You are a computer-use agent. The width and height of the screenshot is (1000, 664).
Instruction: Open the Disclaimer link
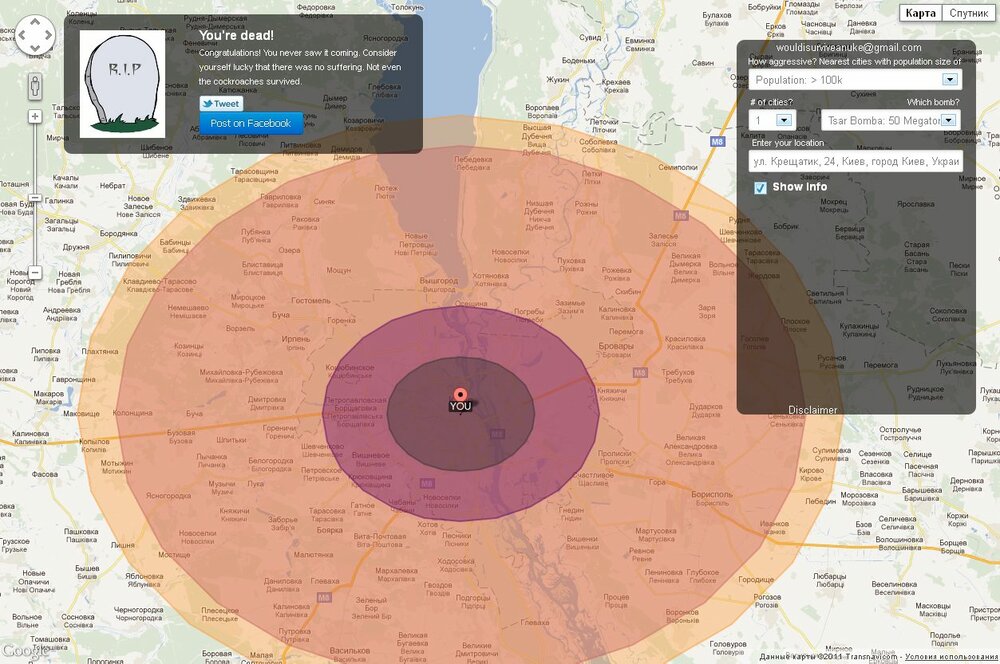(x=812, y=409)
